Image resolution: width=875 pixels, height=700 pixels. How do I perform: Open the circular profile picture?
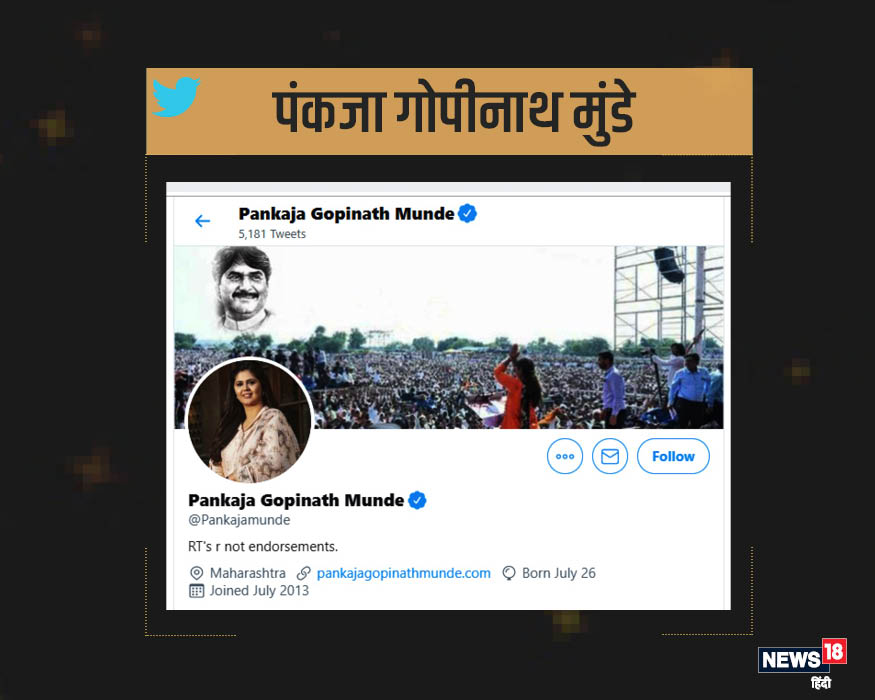249,420
